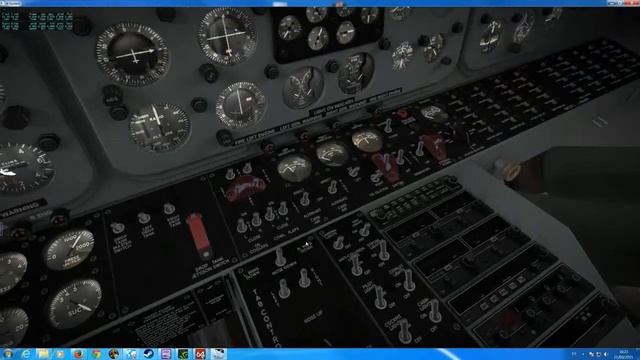Viewport: 640px width, 360px height.
Task: Click the crossed-needle course deviation indicator
Action: click(227, 36)
